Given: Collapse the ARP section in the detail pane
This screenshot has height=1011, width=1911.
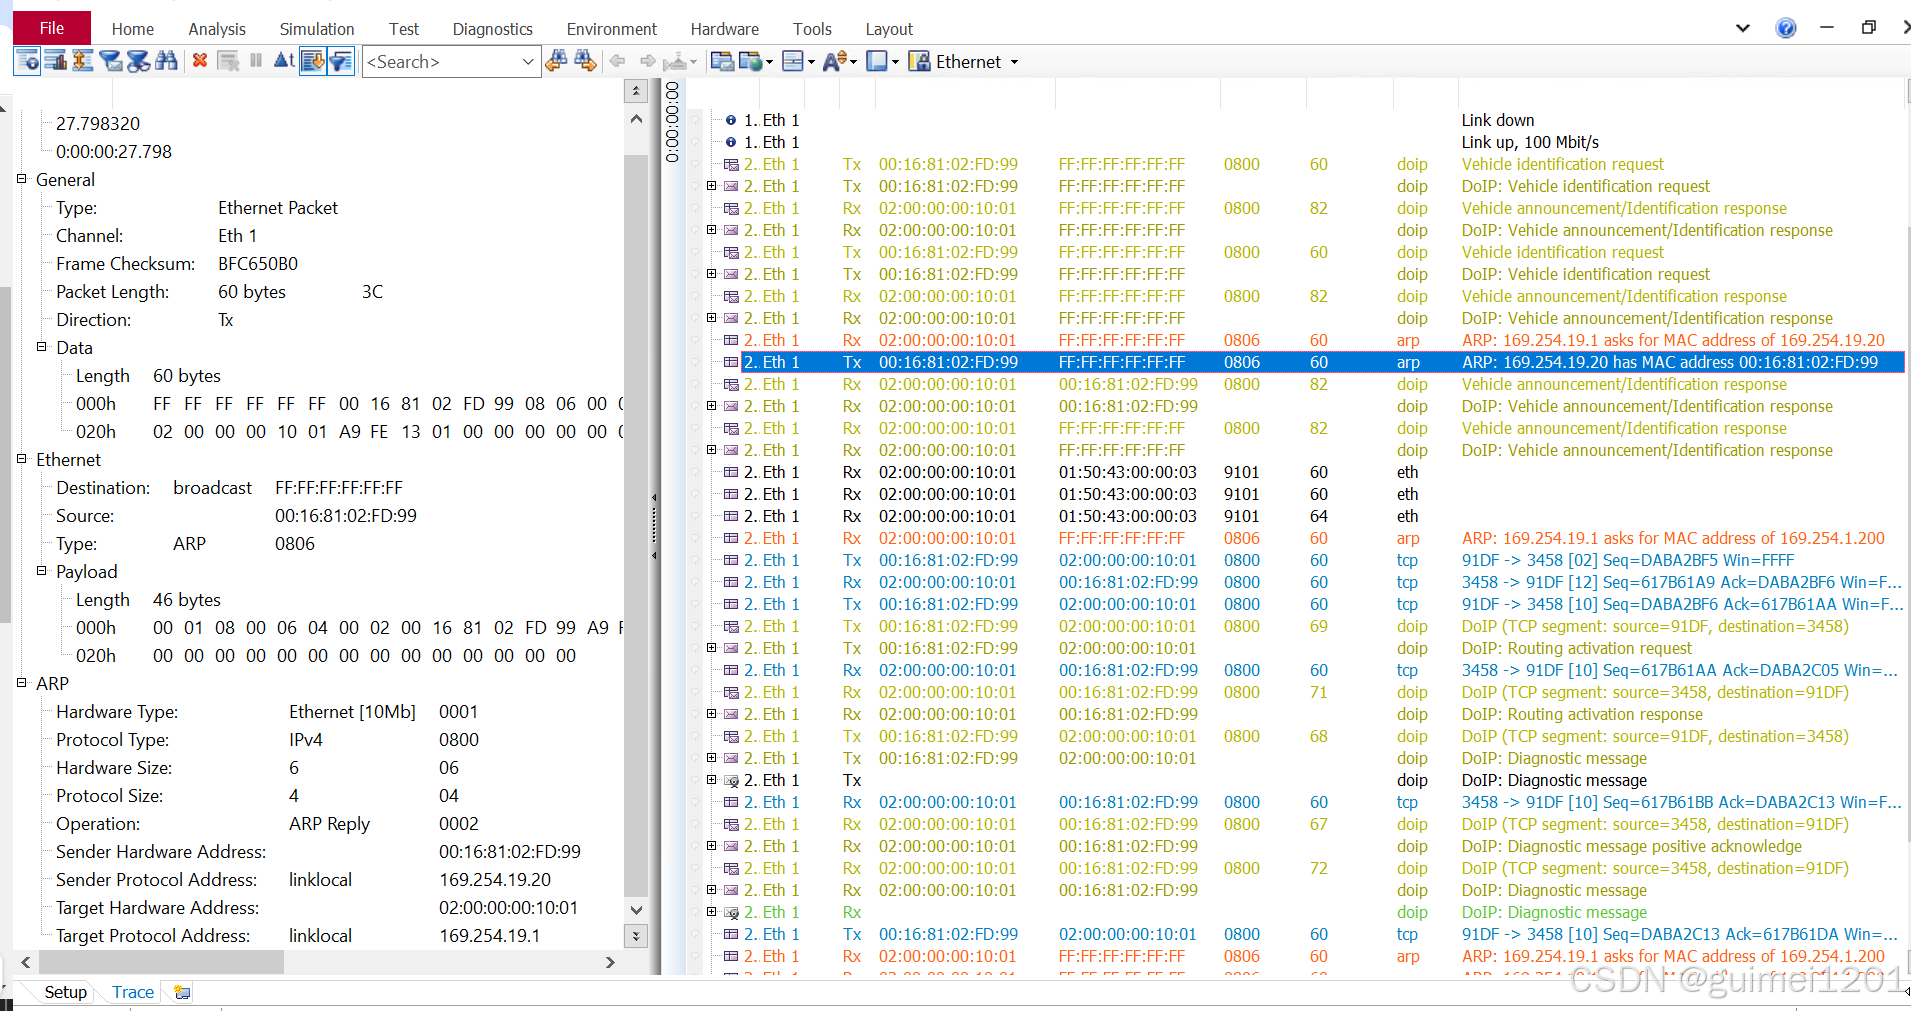Looking at the screenshot, I should (22, 683).
